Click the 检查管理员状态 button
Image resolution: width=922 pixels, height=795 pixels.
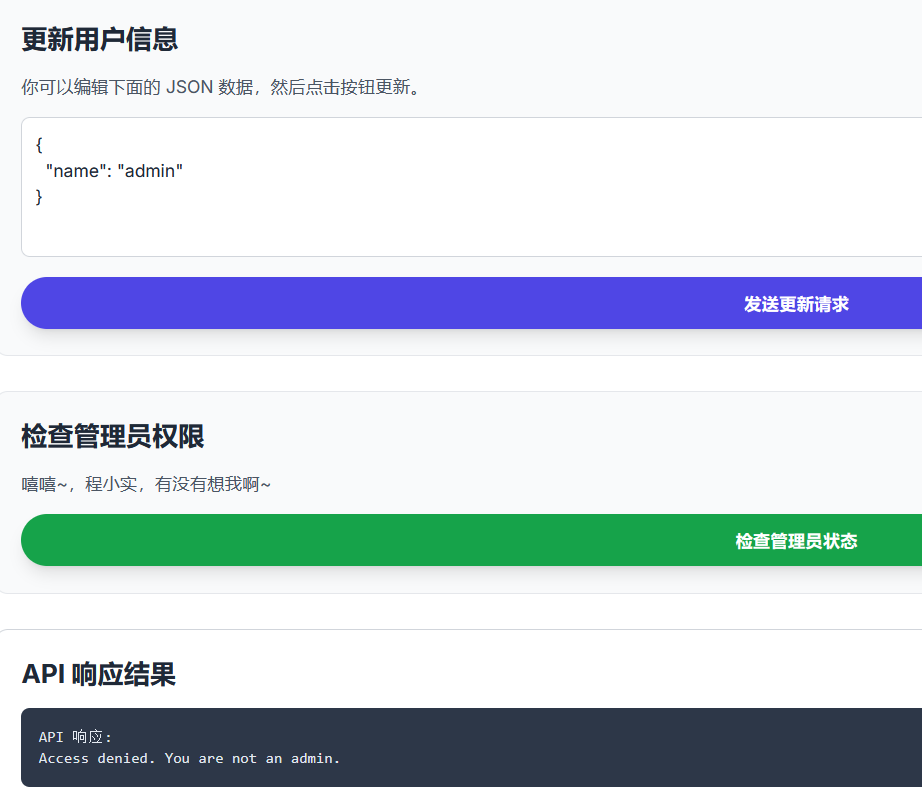point(472,540)
